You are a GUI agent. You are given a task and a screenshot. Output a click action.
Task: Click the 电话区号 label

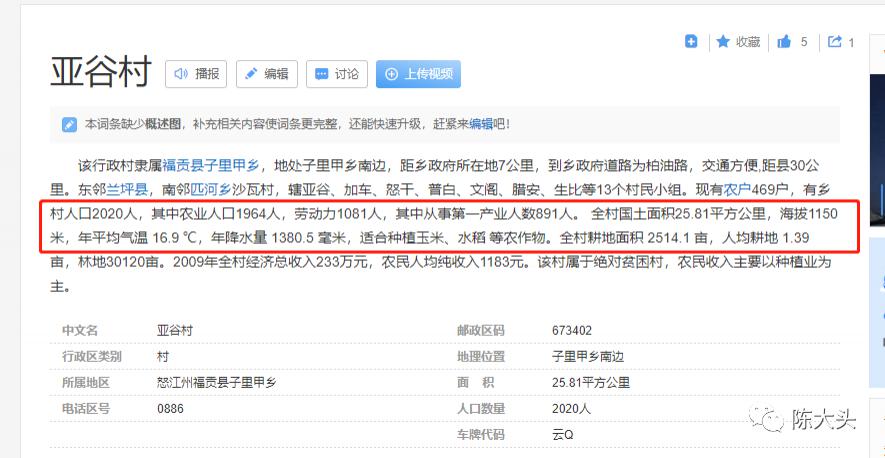click(x=86, y=409)
